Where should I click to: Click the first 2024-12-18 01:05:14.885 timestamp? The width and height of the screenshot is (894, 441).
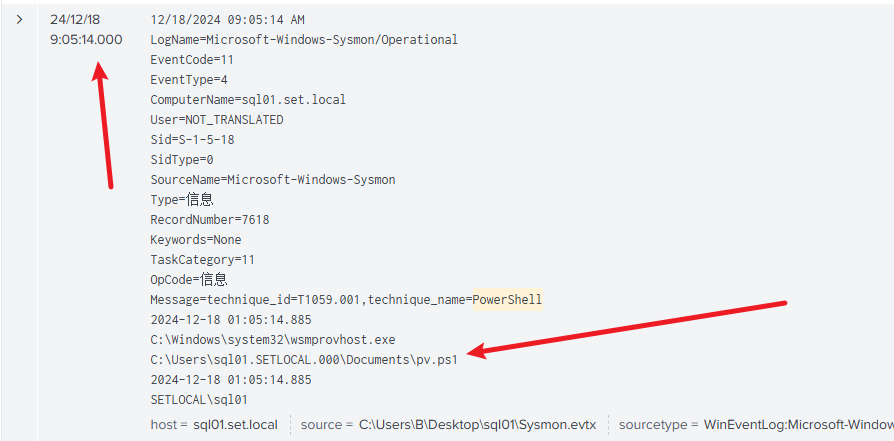pyautogui.click(x=231, y=319)
